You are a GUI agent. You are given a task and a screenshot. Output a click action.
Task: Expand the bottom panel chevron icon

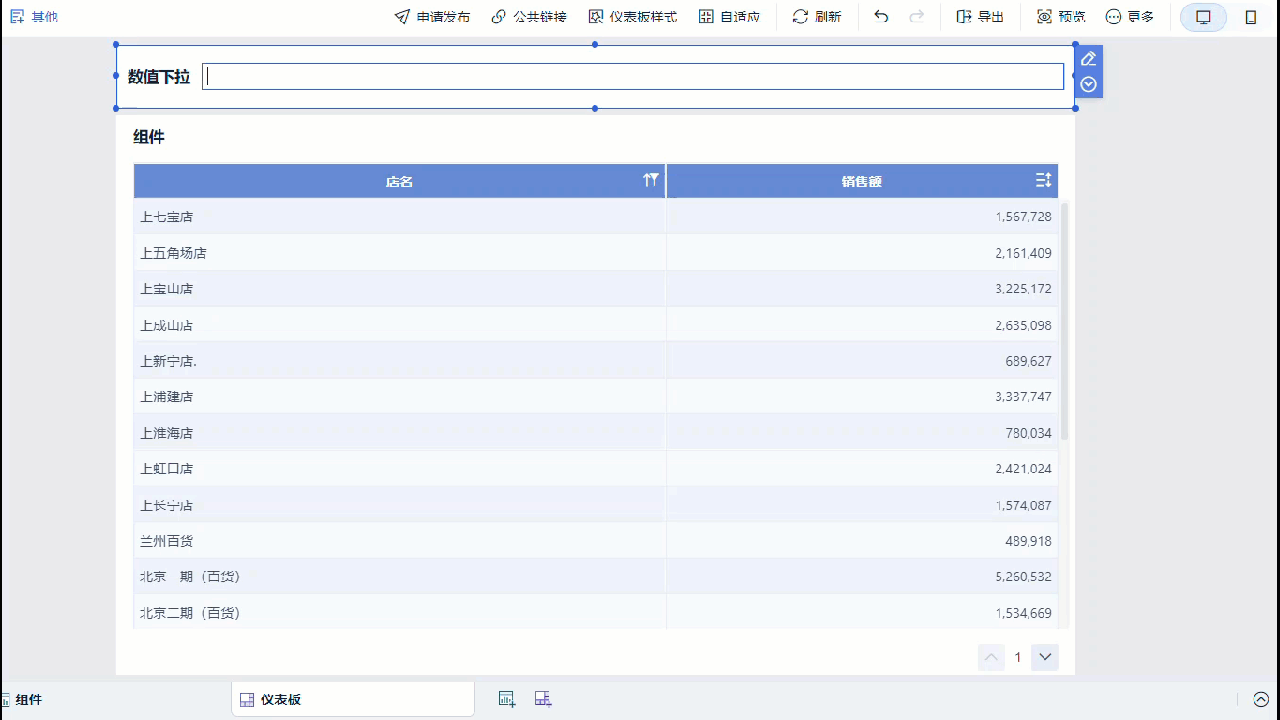coord(1261,700)
